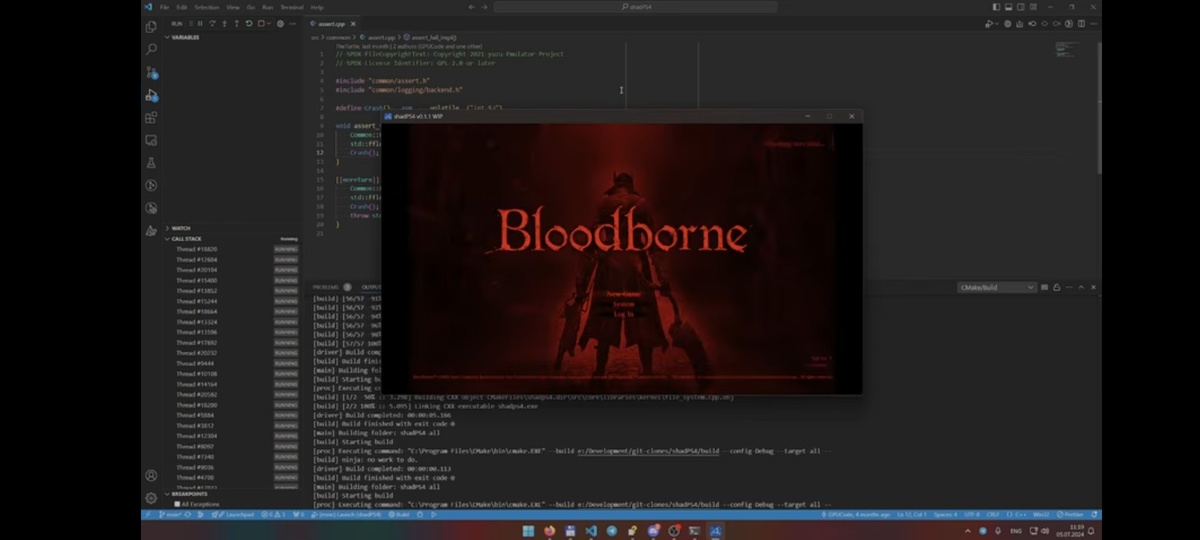The image size is (1200, 540).
Task: Click the ENG language tray indicator
Action: tap(1016, 530)
